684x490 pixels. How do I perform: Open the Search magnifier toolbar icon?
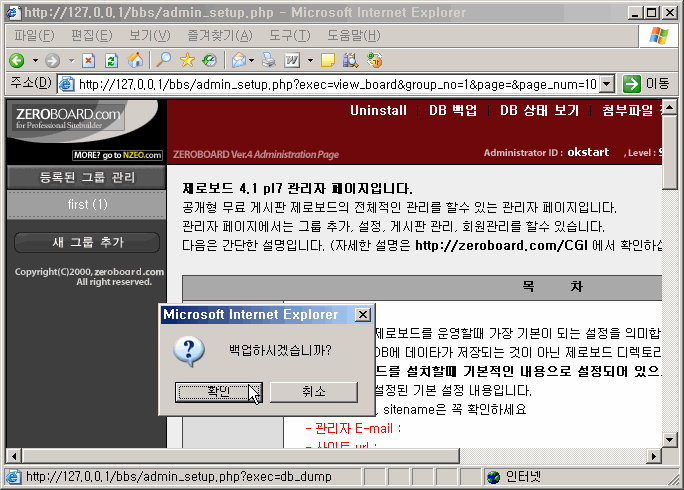(x=164, y=60)
